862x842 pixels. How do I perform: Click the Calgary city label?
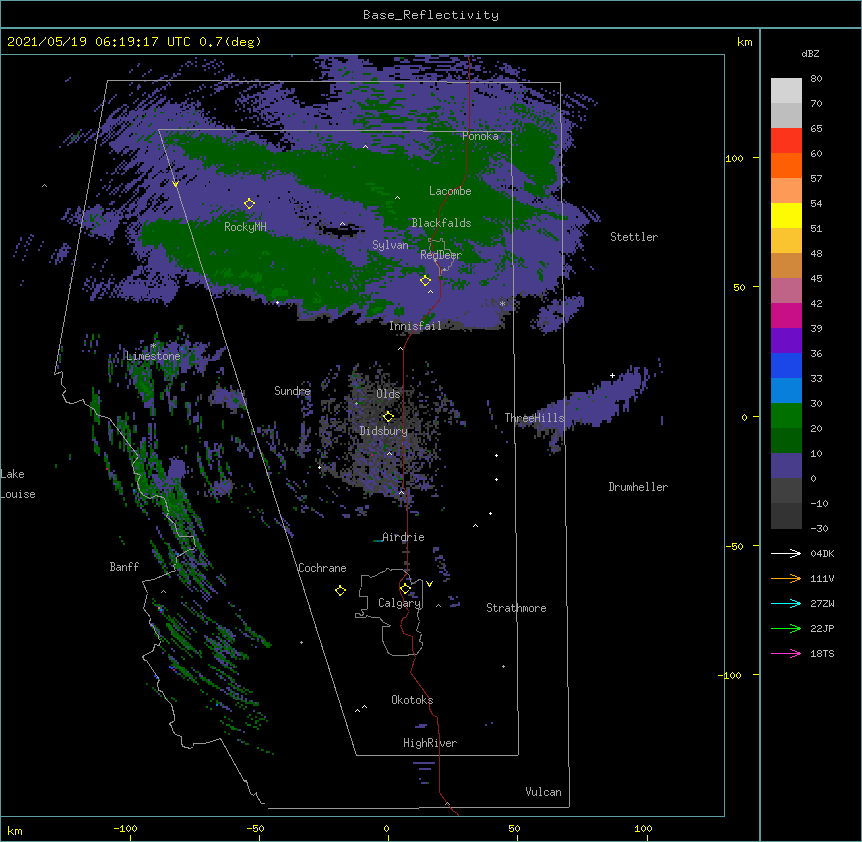point(399,603)
